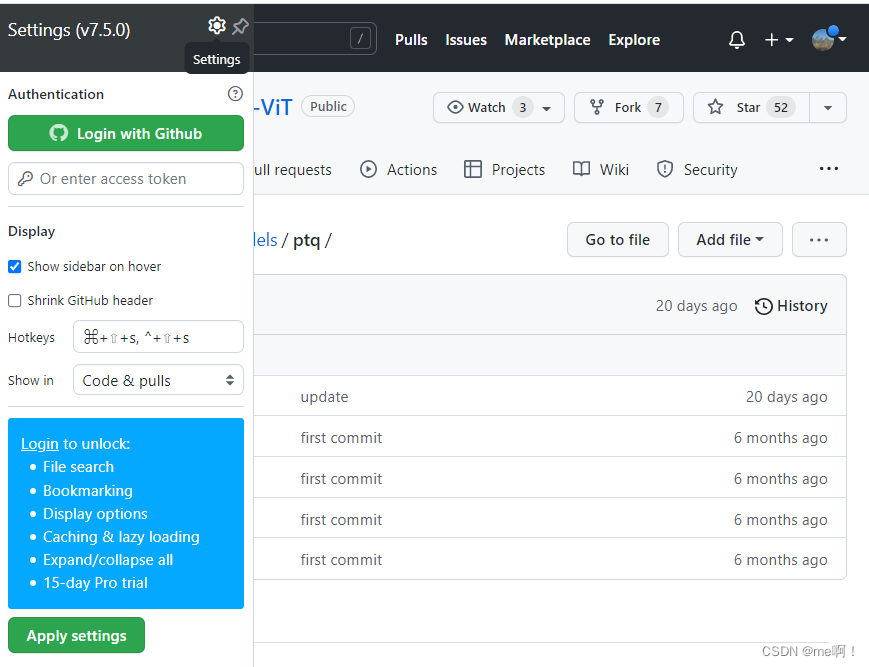Click the Projects table icon
Screen dimensions: 869x667
(473, 169)
